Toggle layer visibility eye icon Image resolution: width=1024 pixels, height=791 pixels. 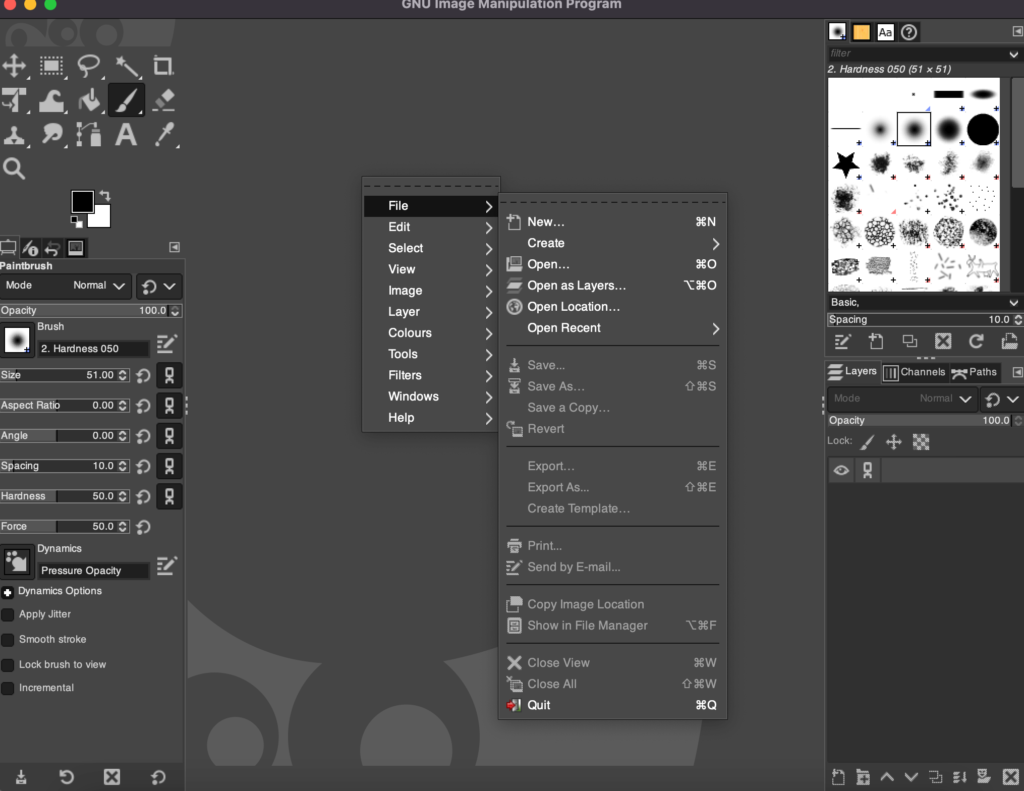(x=841, y=470)
